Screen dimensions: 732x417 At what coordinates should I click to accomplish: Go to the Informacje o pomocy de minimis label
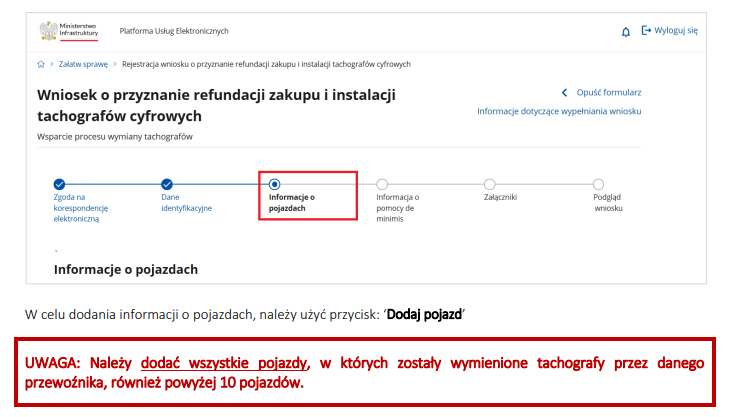(x=397, y=208)
